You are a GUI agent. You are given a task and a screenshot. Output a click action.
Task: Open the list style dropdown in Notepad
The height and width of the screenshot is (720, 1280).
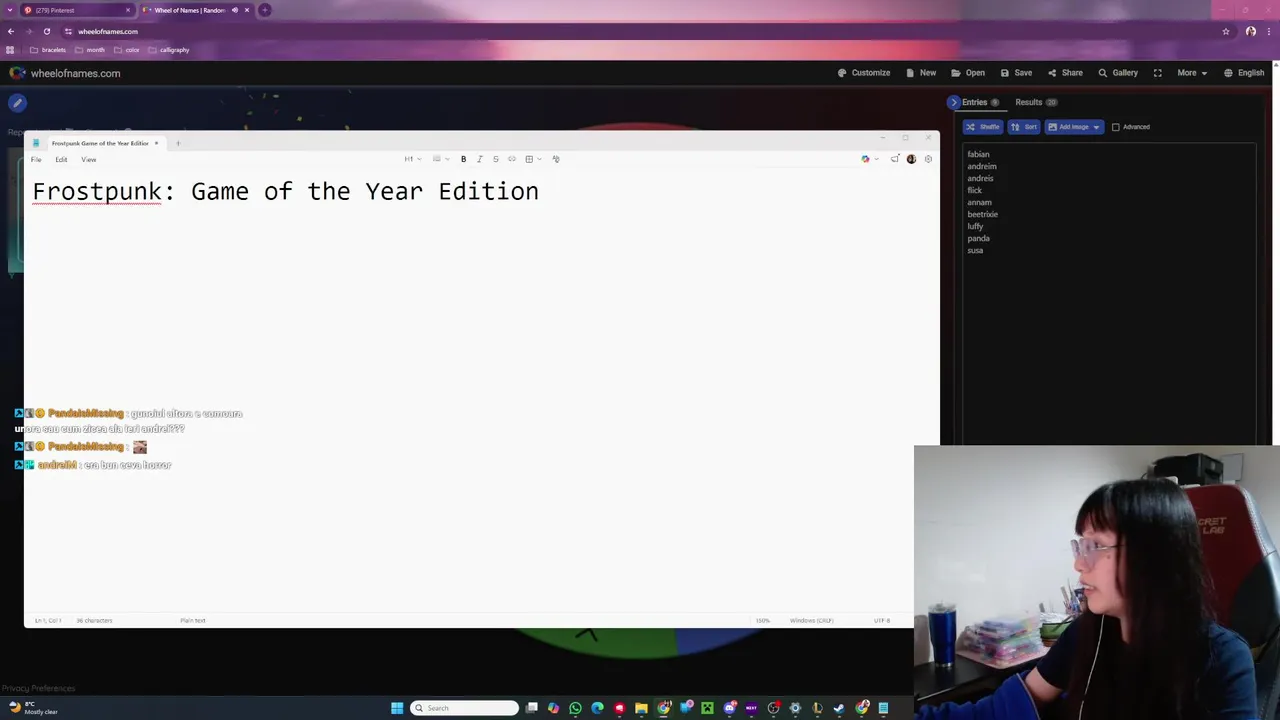(440, 159)
